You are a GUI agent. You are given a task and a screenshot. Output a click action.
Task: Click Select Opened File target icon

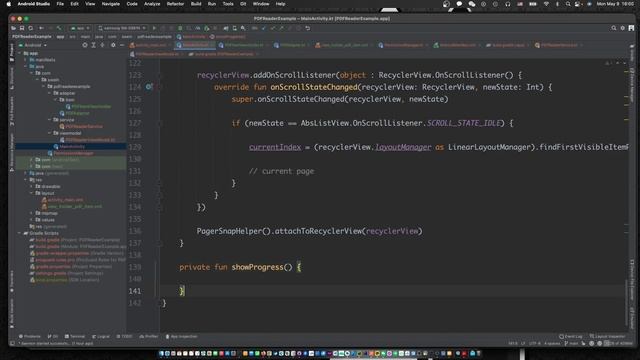85,45
